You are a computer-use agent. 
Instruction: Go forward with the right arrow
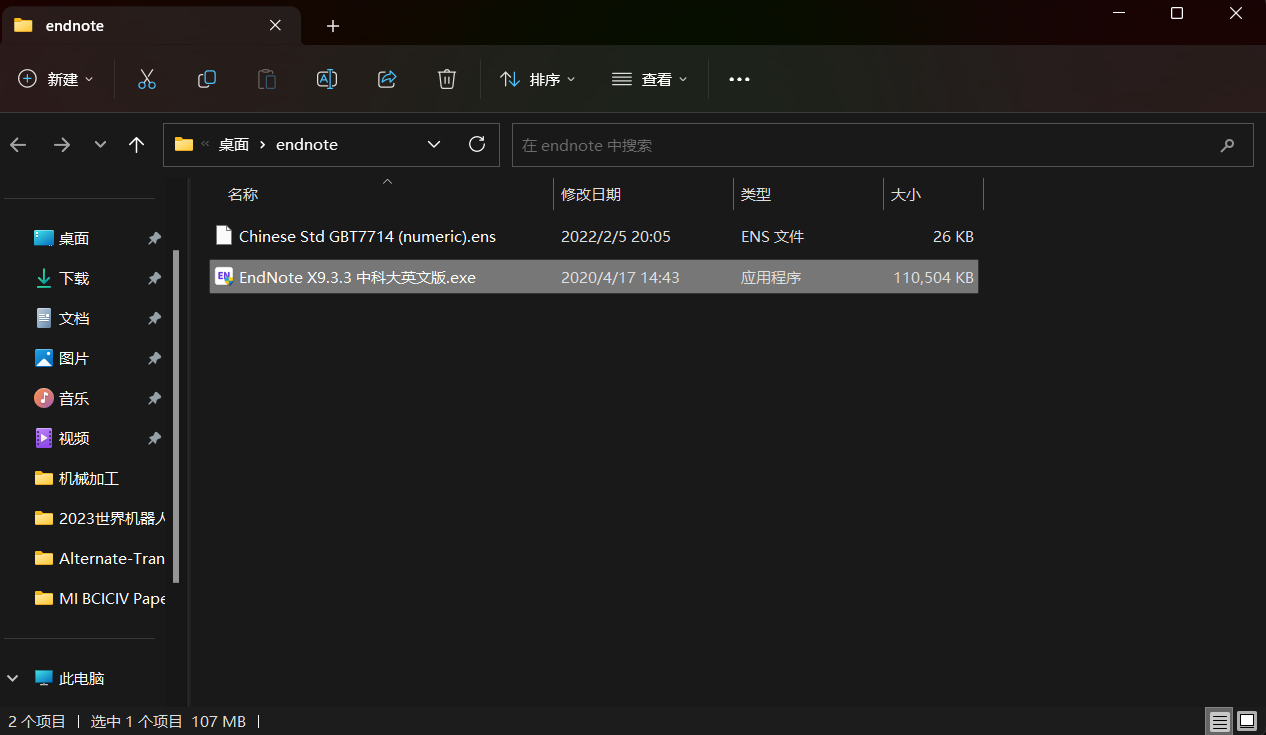[x=62, y=145]
